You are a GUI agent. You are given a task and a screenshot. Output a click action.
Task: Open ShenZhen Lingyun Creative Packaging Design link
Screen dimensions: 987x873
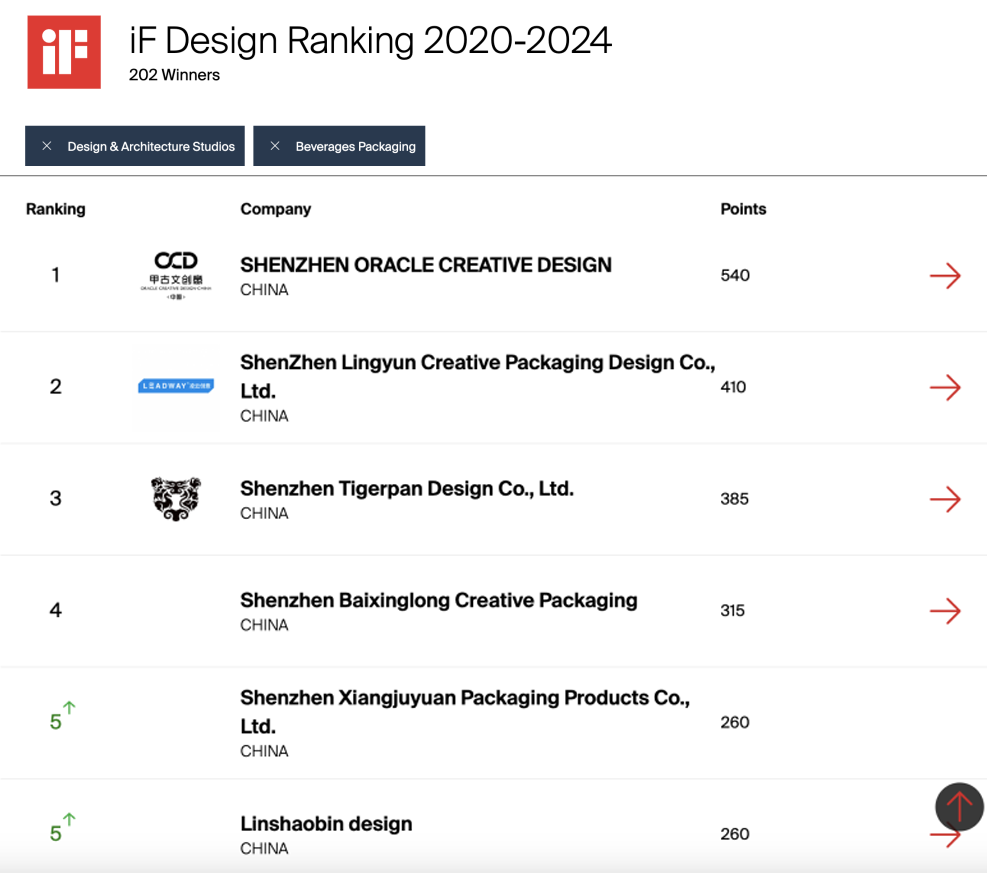478,376
